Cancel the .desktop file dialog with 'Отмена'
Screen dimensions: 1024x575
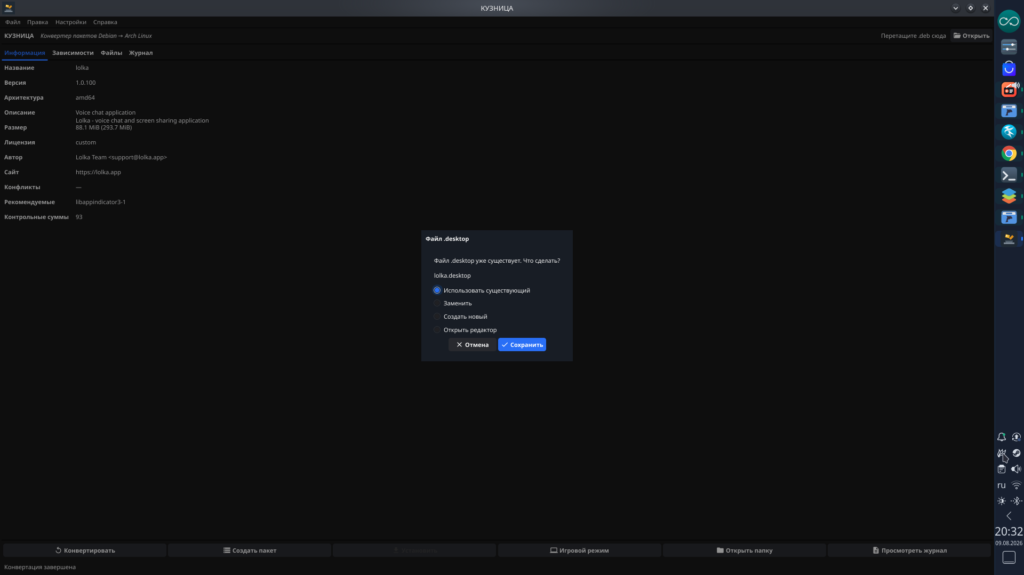click(x=472, y=344)
